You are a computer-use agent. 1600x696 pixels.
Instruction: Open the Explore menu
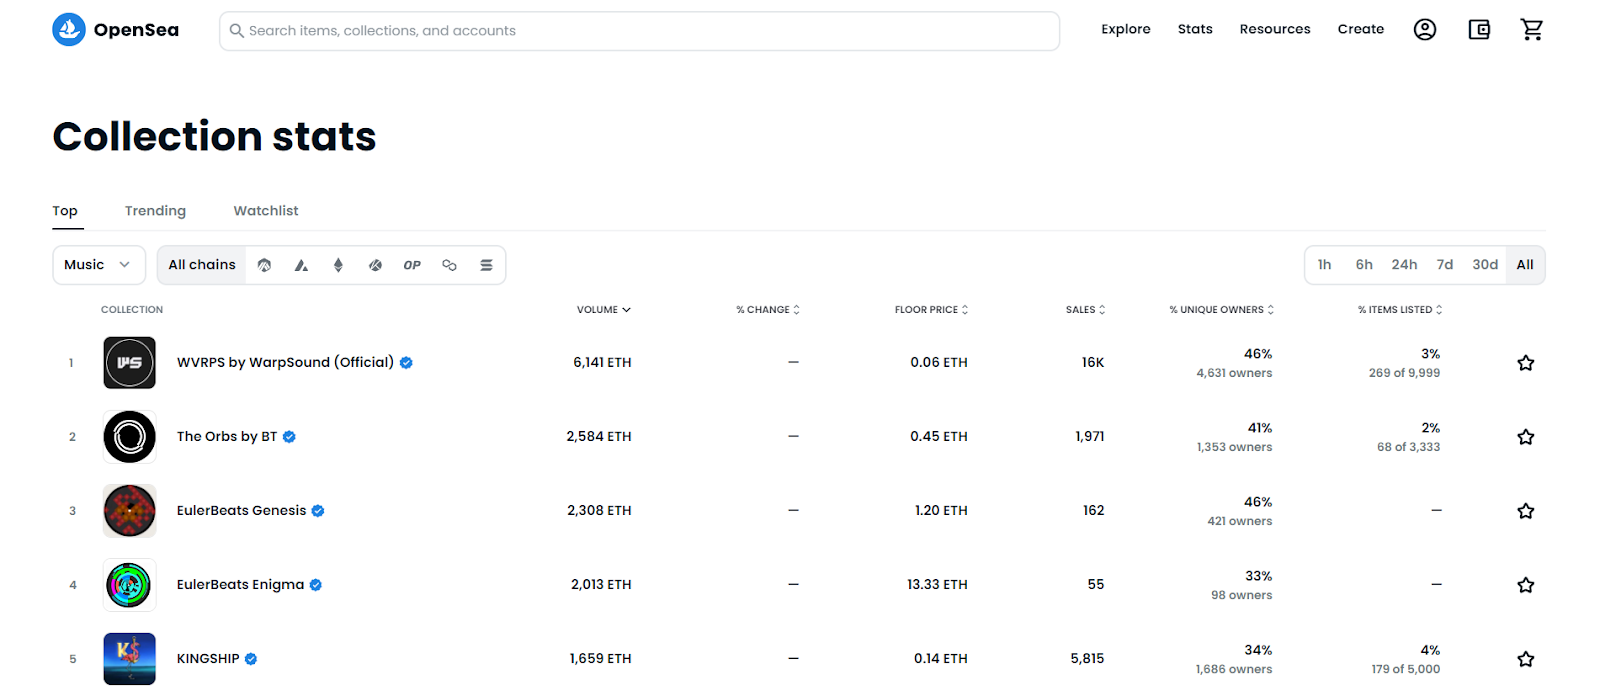click(1126, 29)
